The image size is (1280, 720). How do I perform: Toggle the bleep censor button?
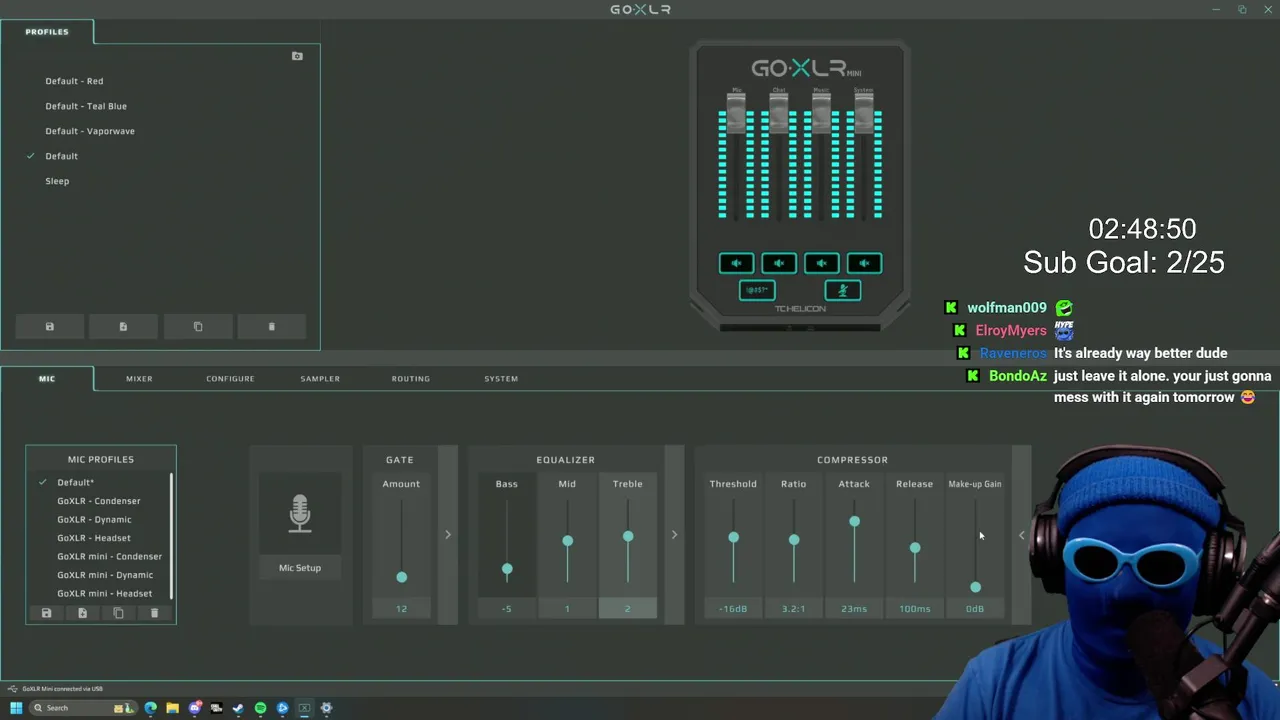pyautogui.click(x=757, y=290)
